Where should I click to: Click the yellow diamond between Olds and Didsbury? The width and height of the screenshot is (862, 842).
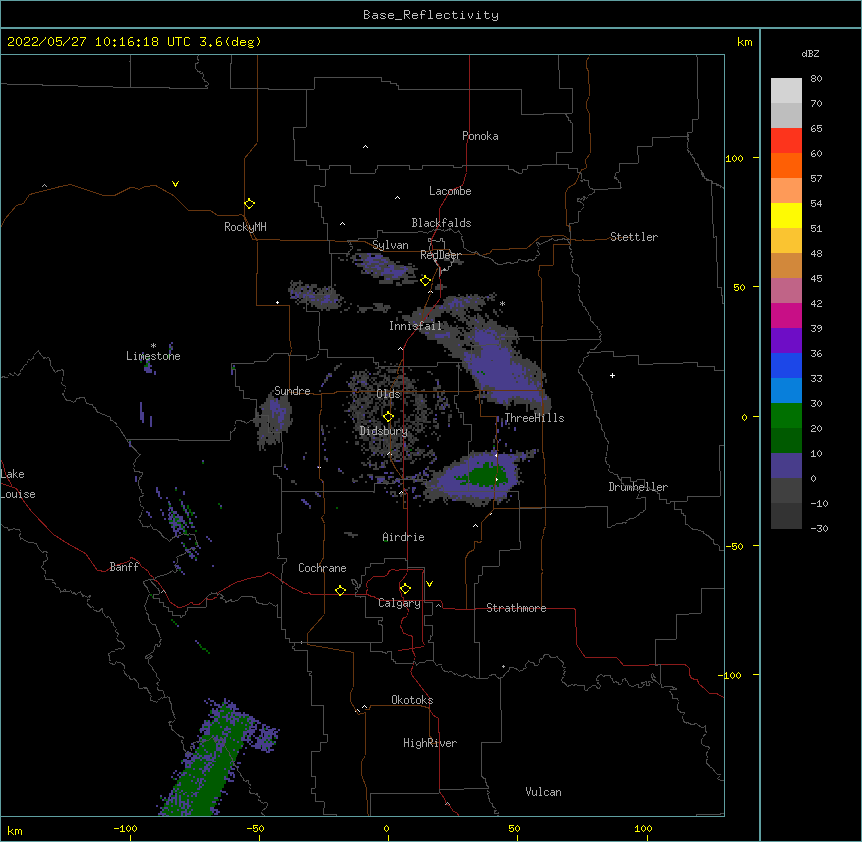389,417
